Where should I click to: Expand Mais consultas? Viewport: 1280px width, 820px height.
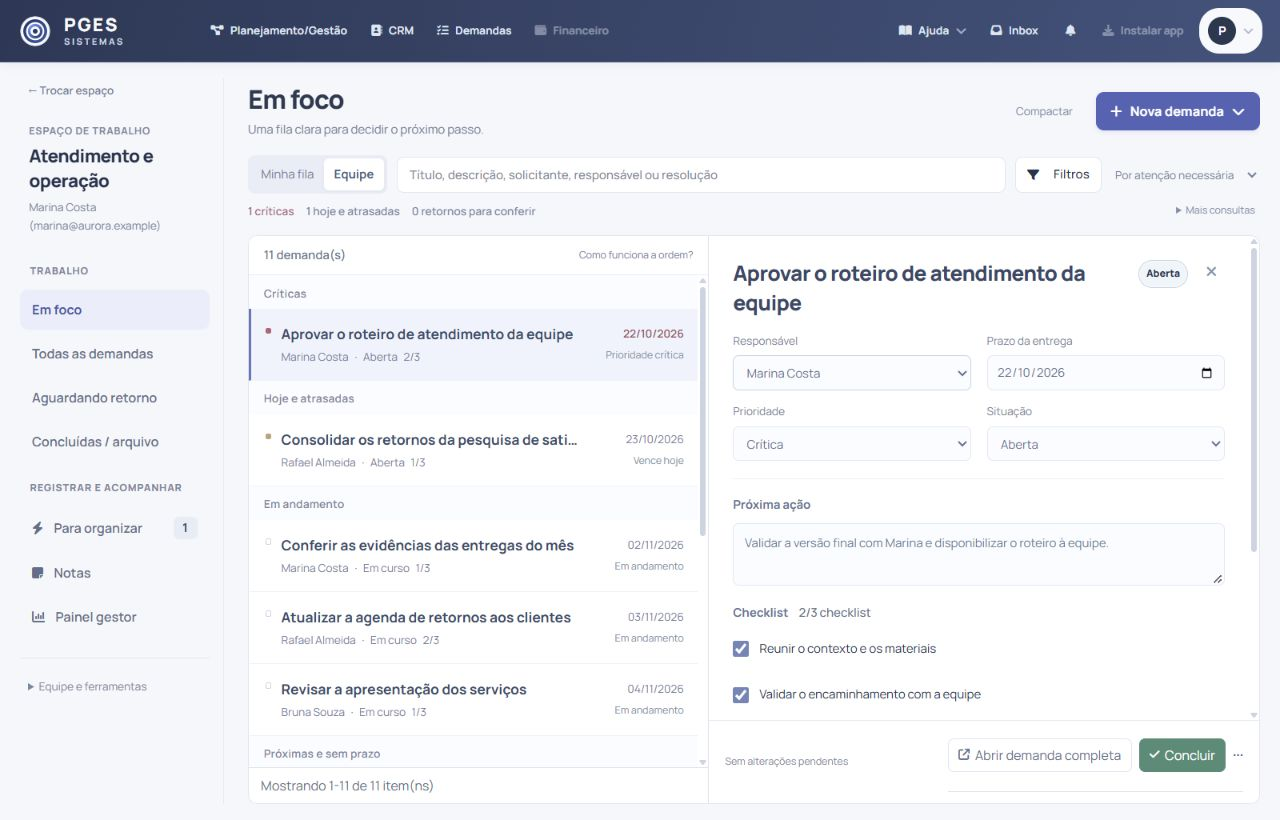pyautogui.click(x=1215, y=211)
